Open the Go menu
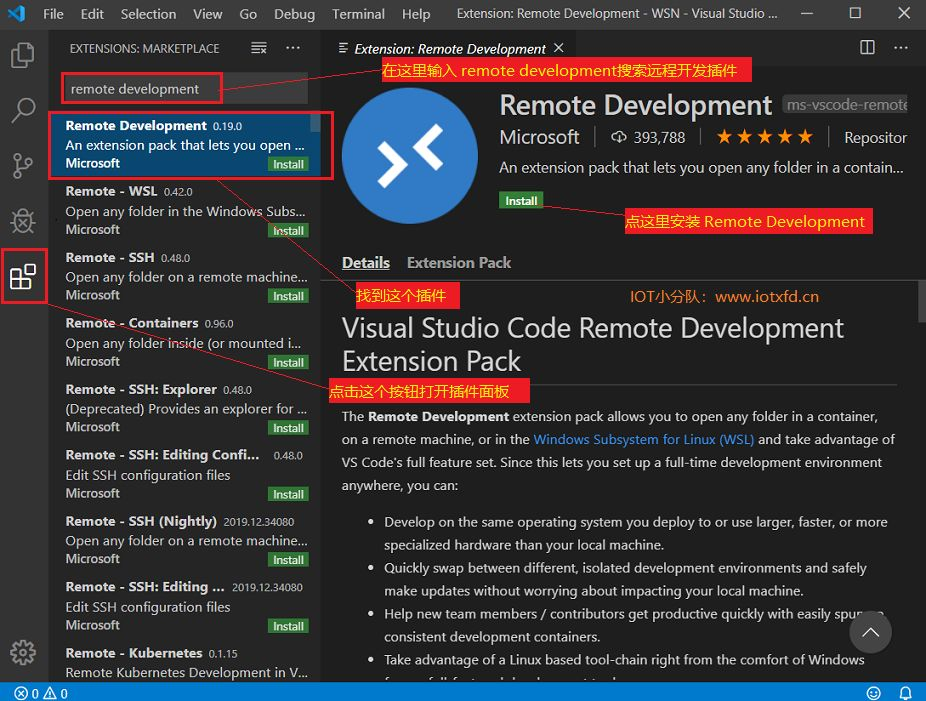 point(248,14)
